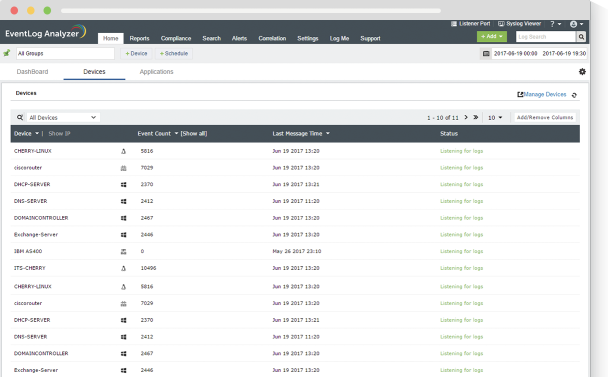Click the ITS-CHERRY Linux icon

123,268
